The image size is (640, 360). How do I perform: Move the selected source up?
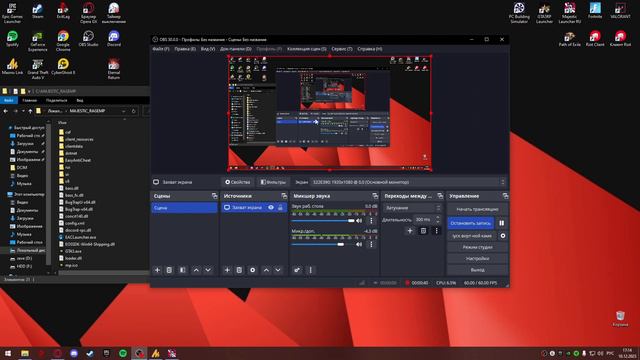(266, 270)
